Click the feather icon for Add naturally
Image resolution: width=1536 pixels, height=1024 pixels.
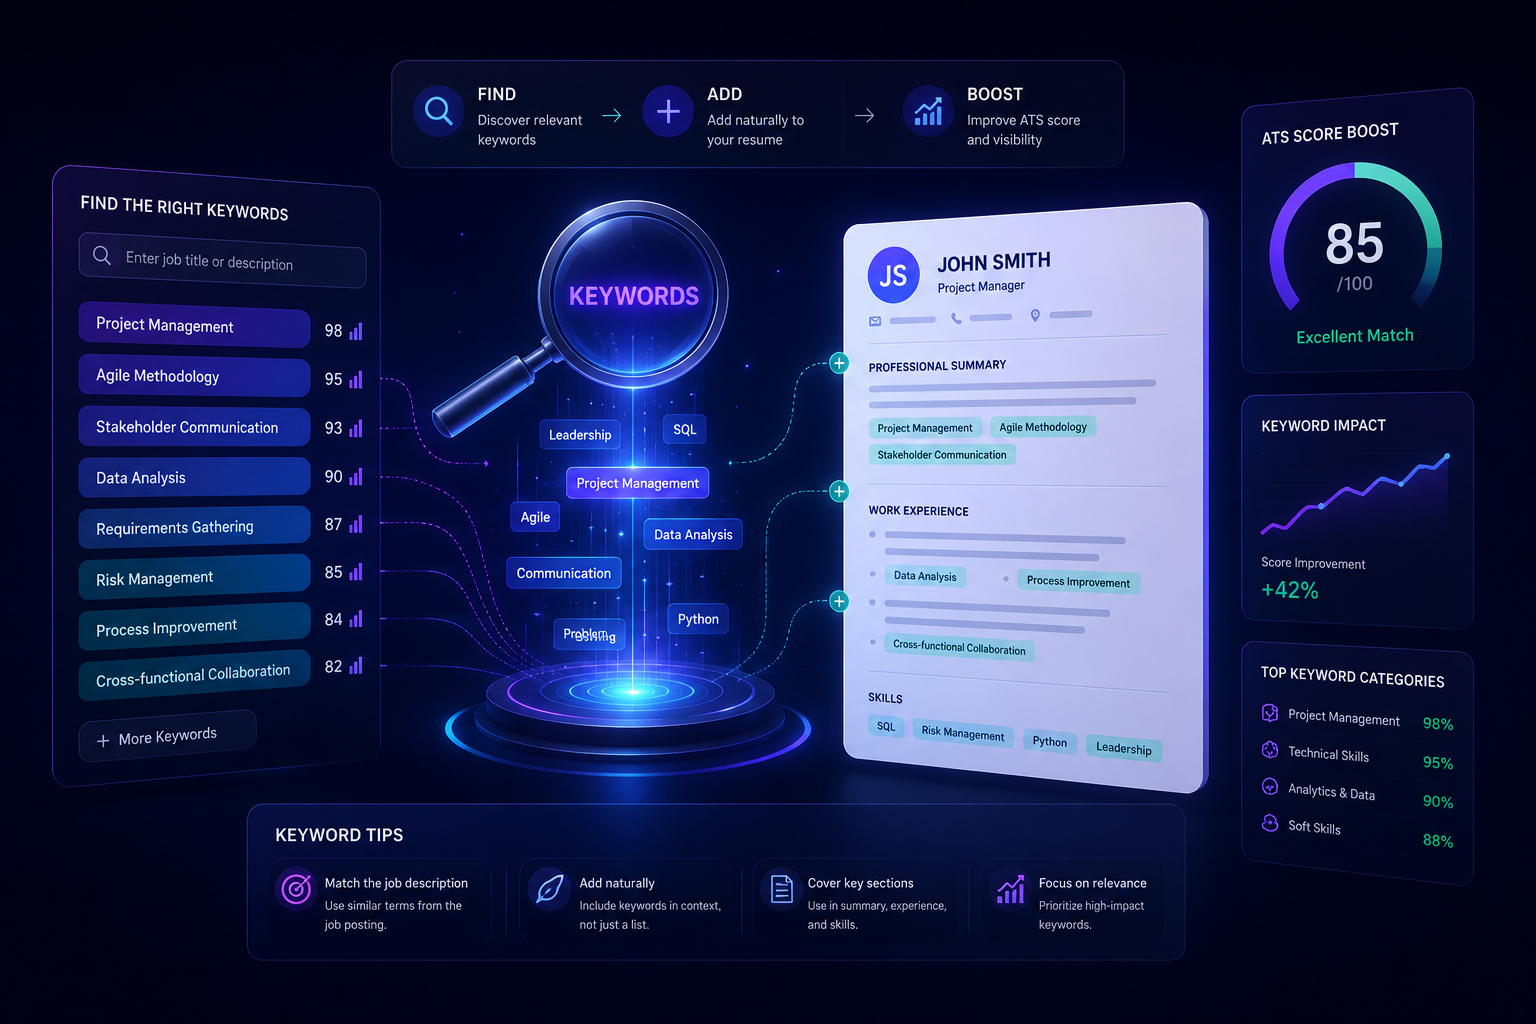coord(549,888)
